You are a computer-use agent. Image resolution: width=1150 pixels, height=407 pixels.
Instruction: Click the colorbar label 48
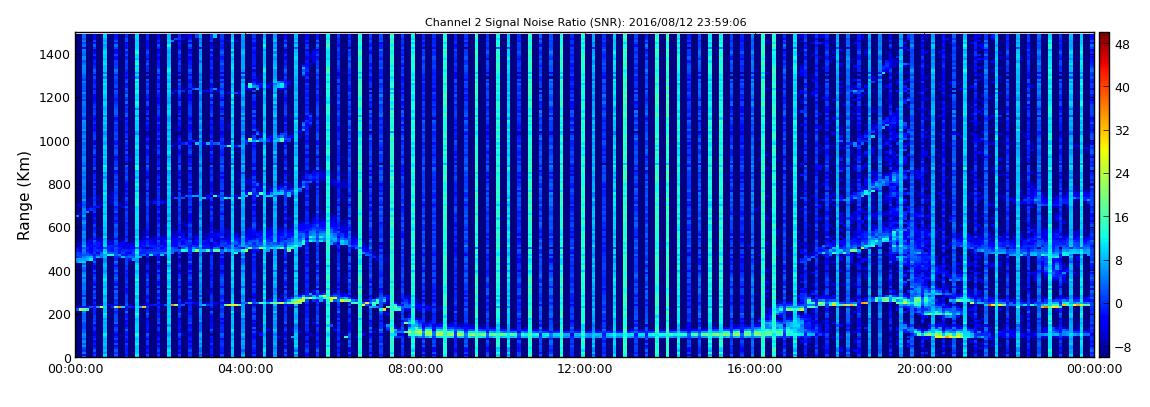pyautogui.click(x=1122, y=44)
